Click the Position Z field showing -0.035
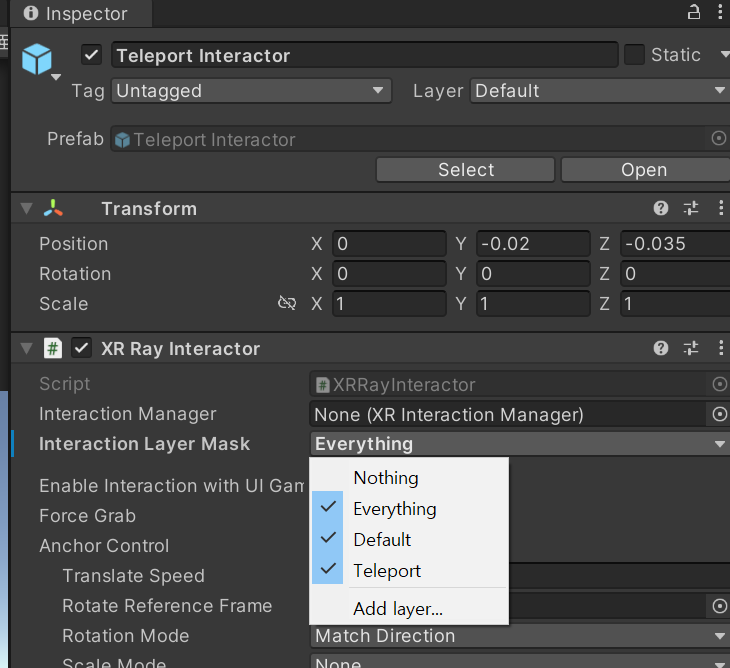The image size is (730, 668). pyautogui.click(x=675, y=243)
